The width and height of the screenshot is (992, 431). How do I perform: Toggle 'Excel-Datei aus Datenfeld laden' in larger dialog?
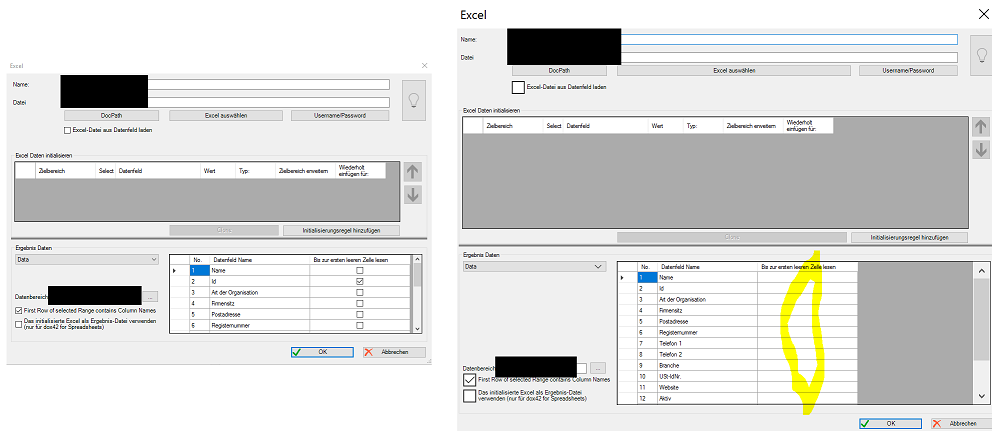pyautogui.click(x=518, y=87)
